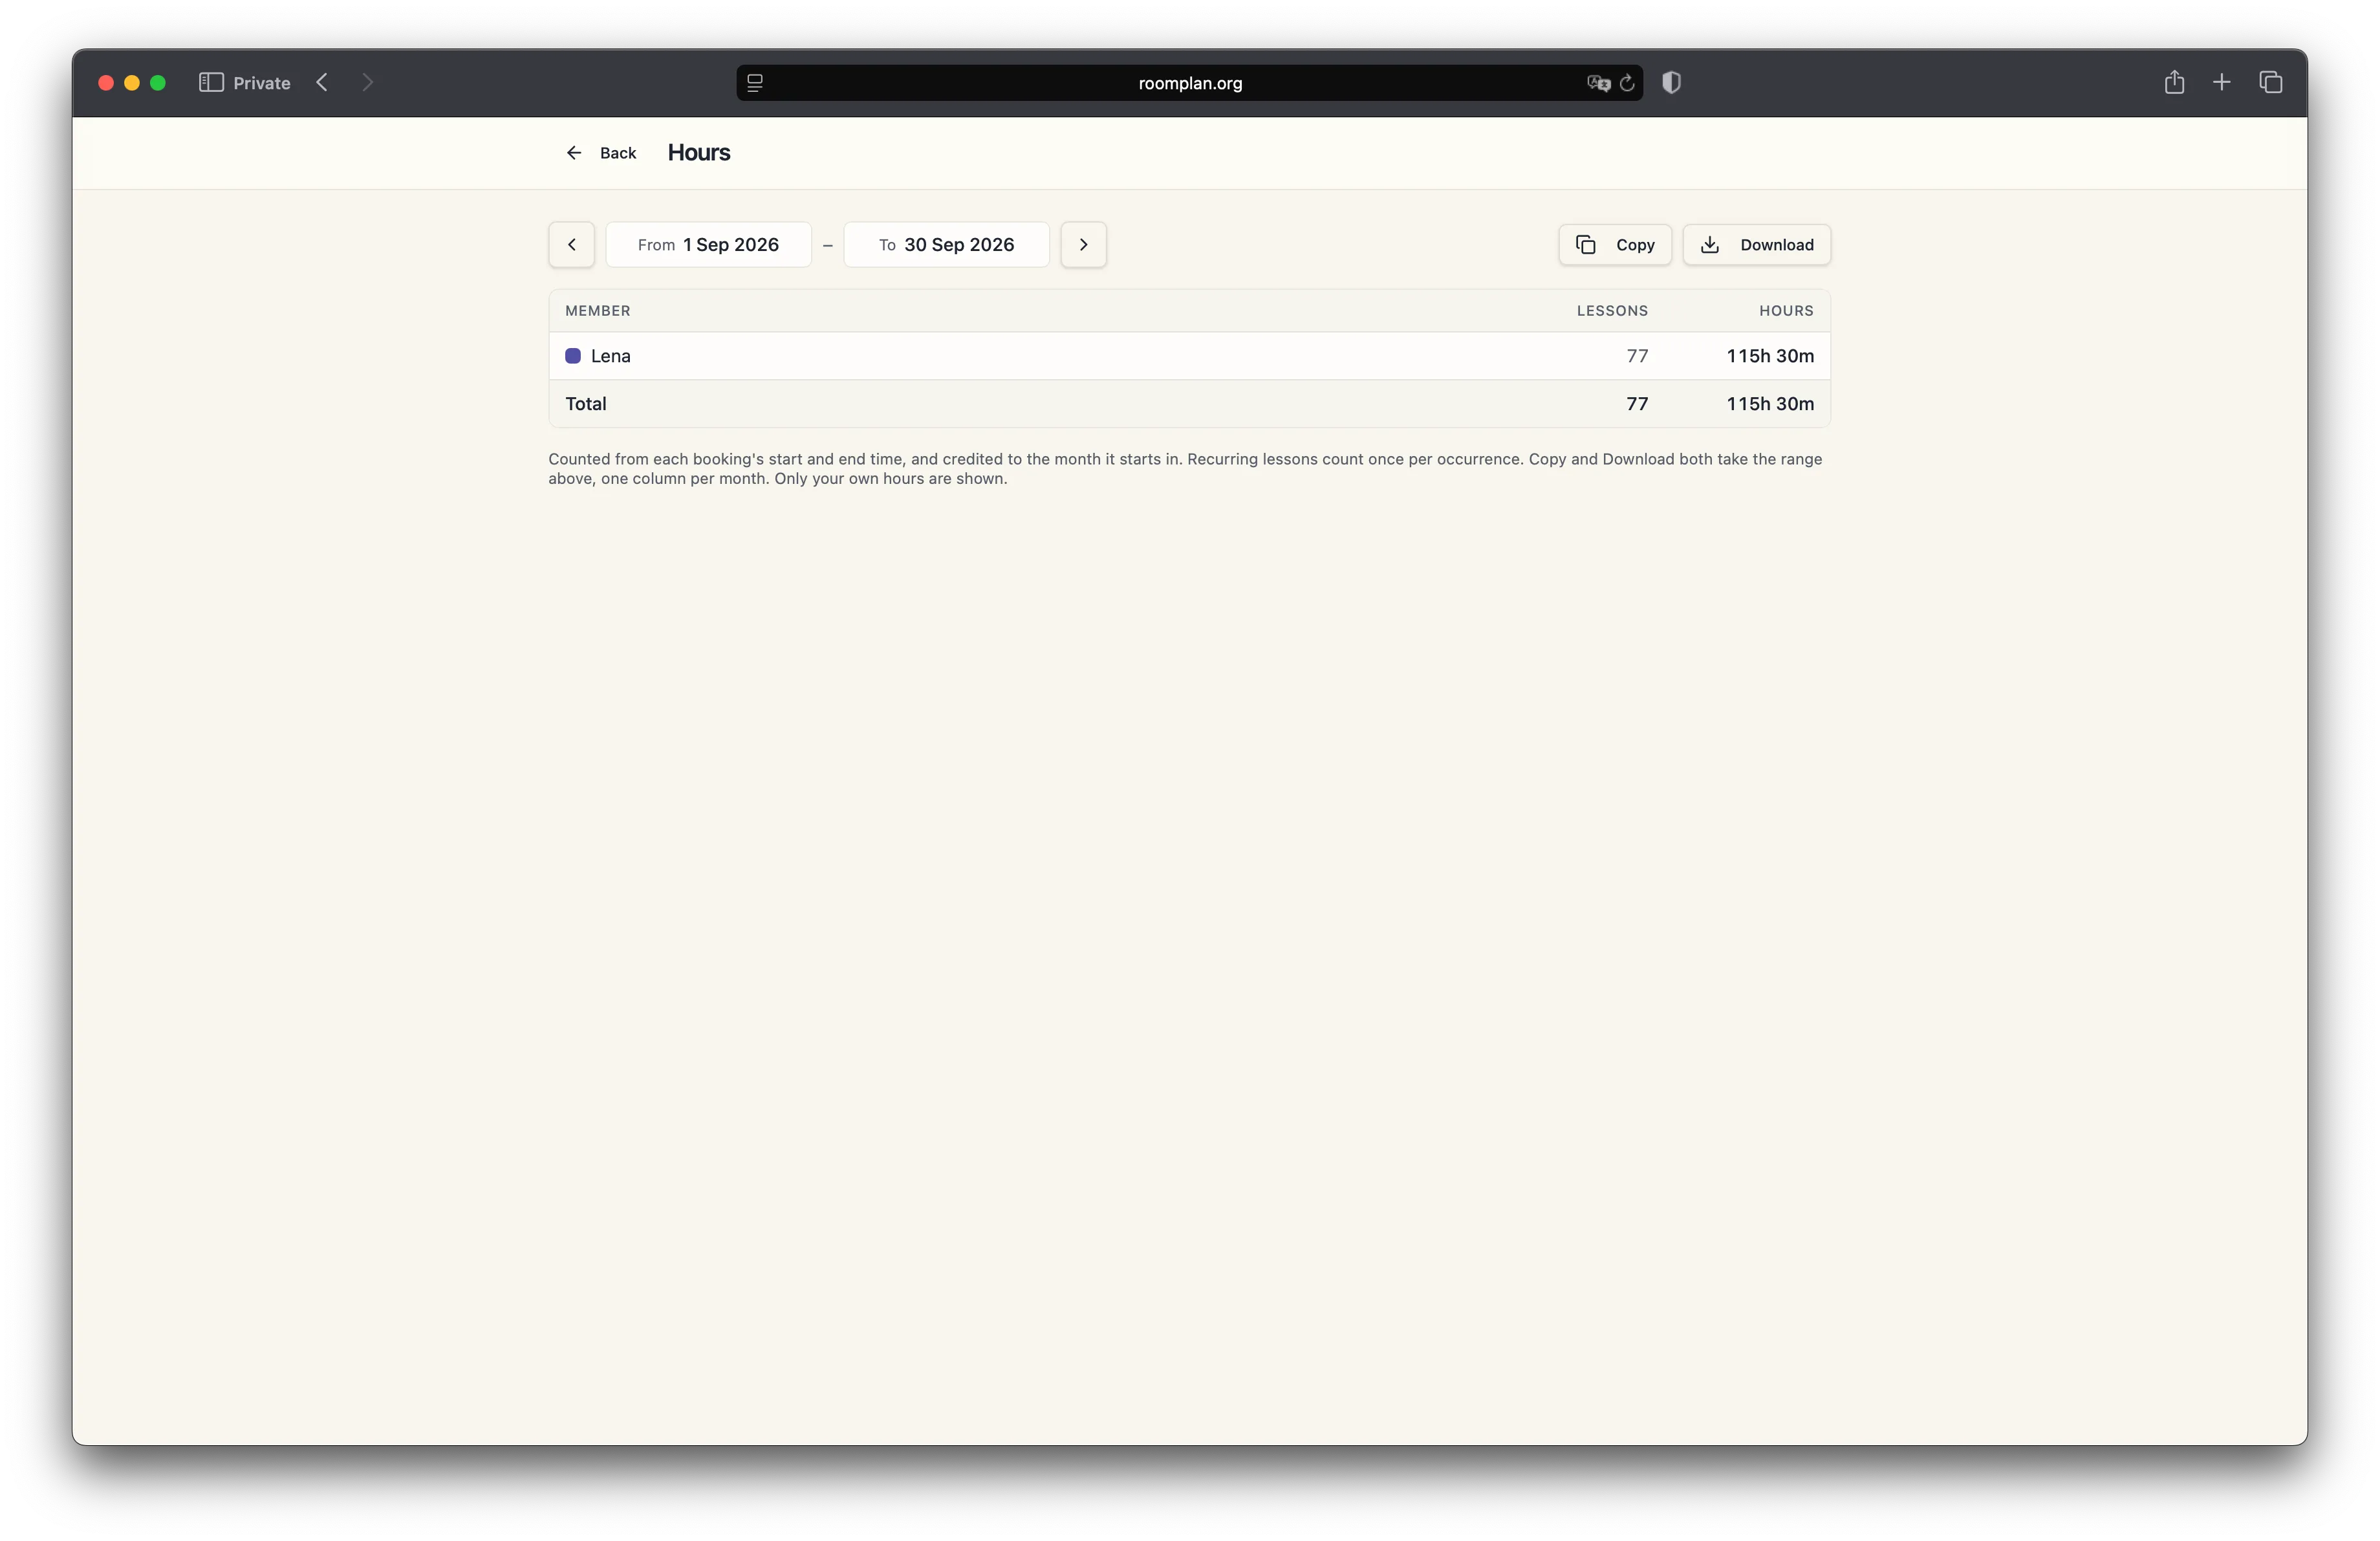Go back using the Back arrow link
The image size is (2380, 1541).
601,153
